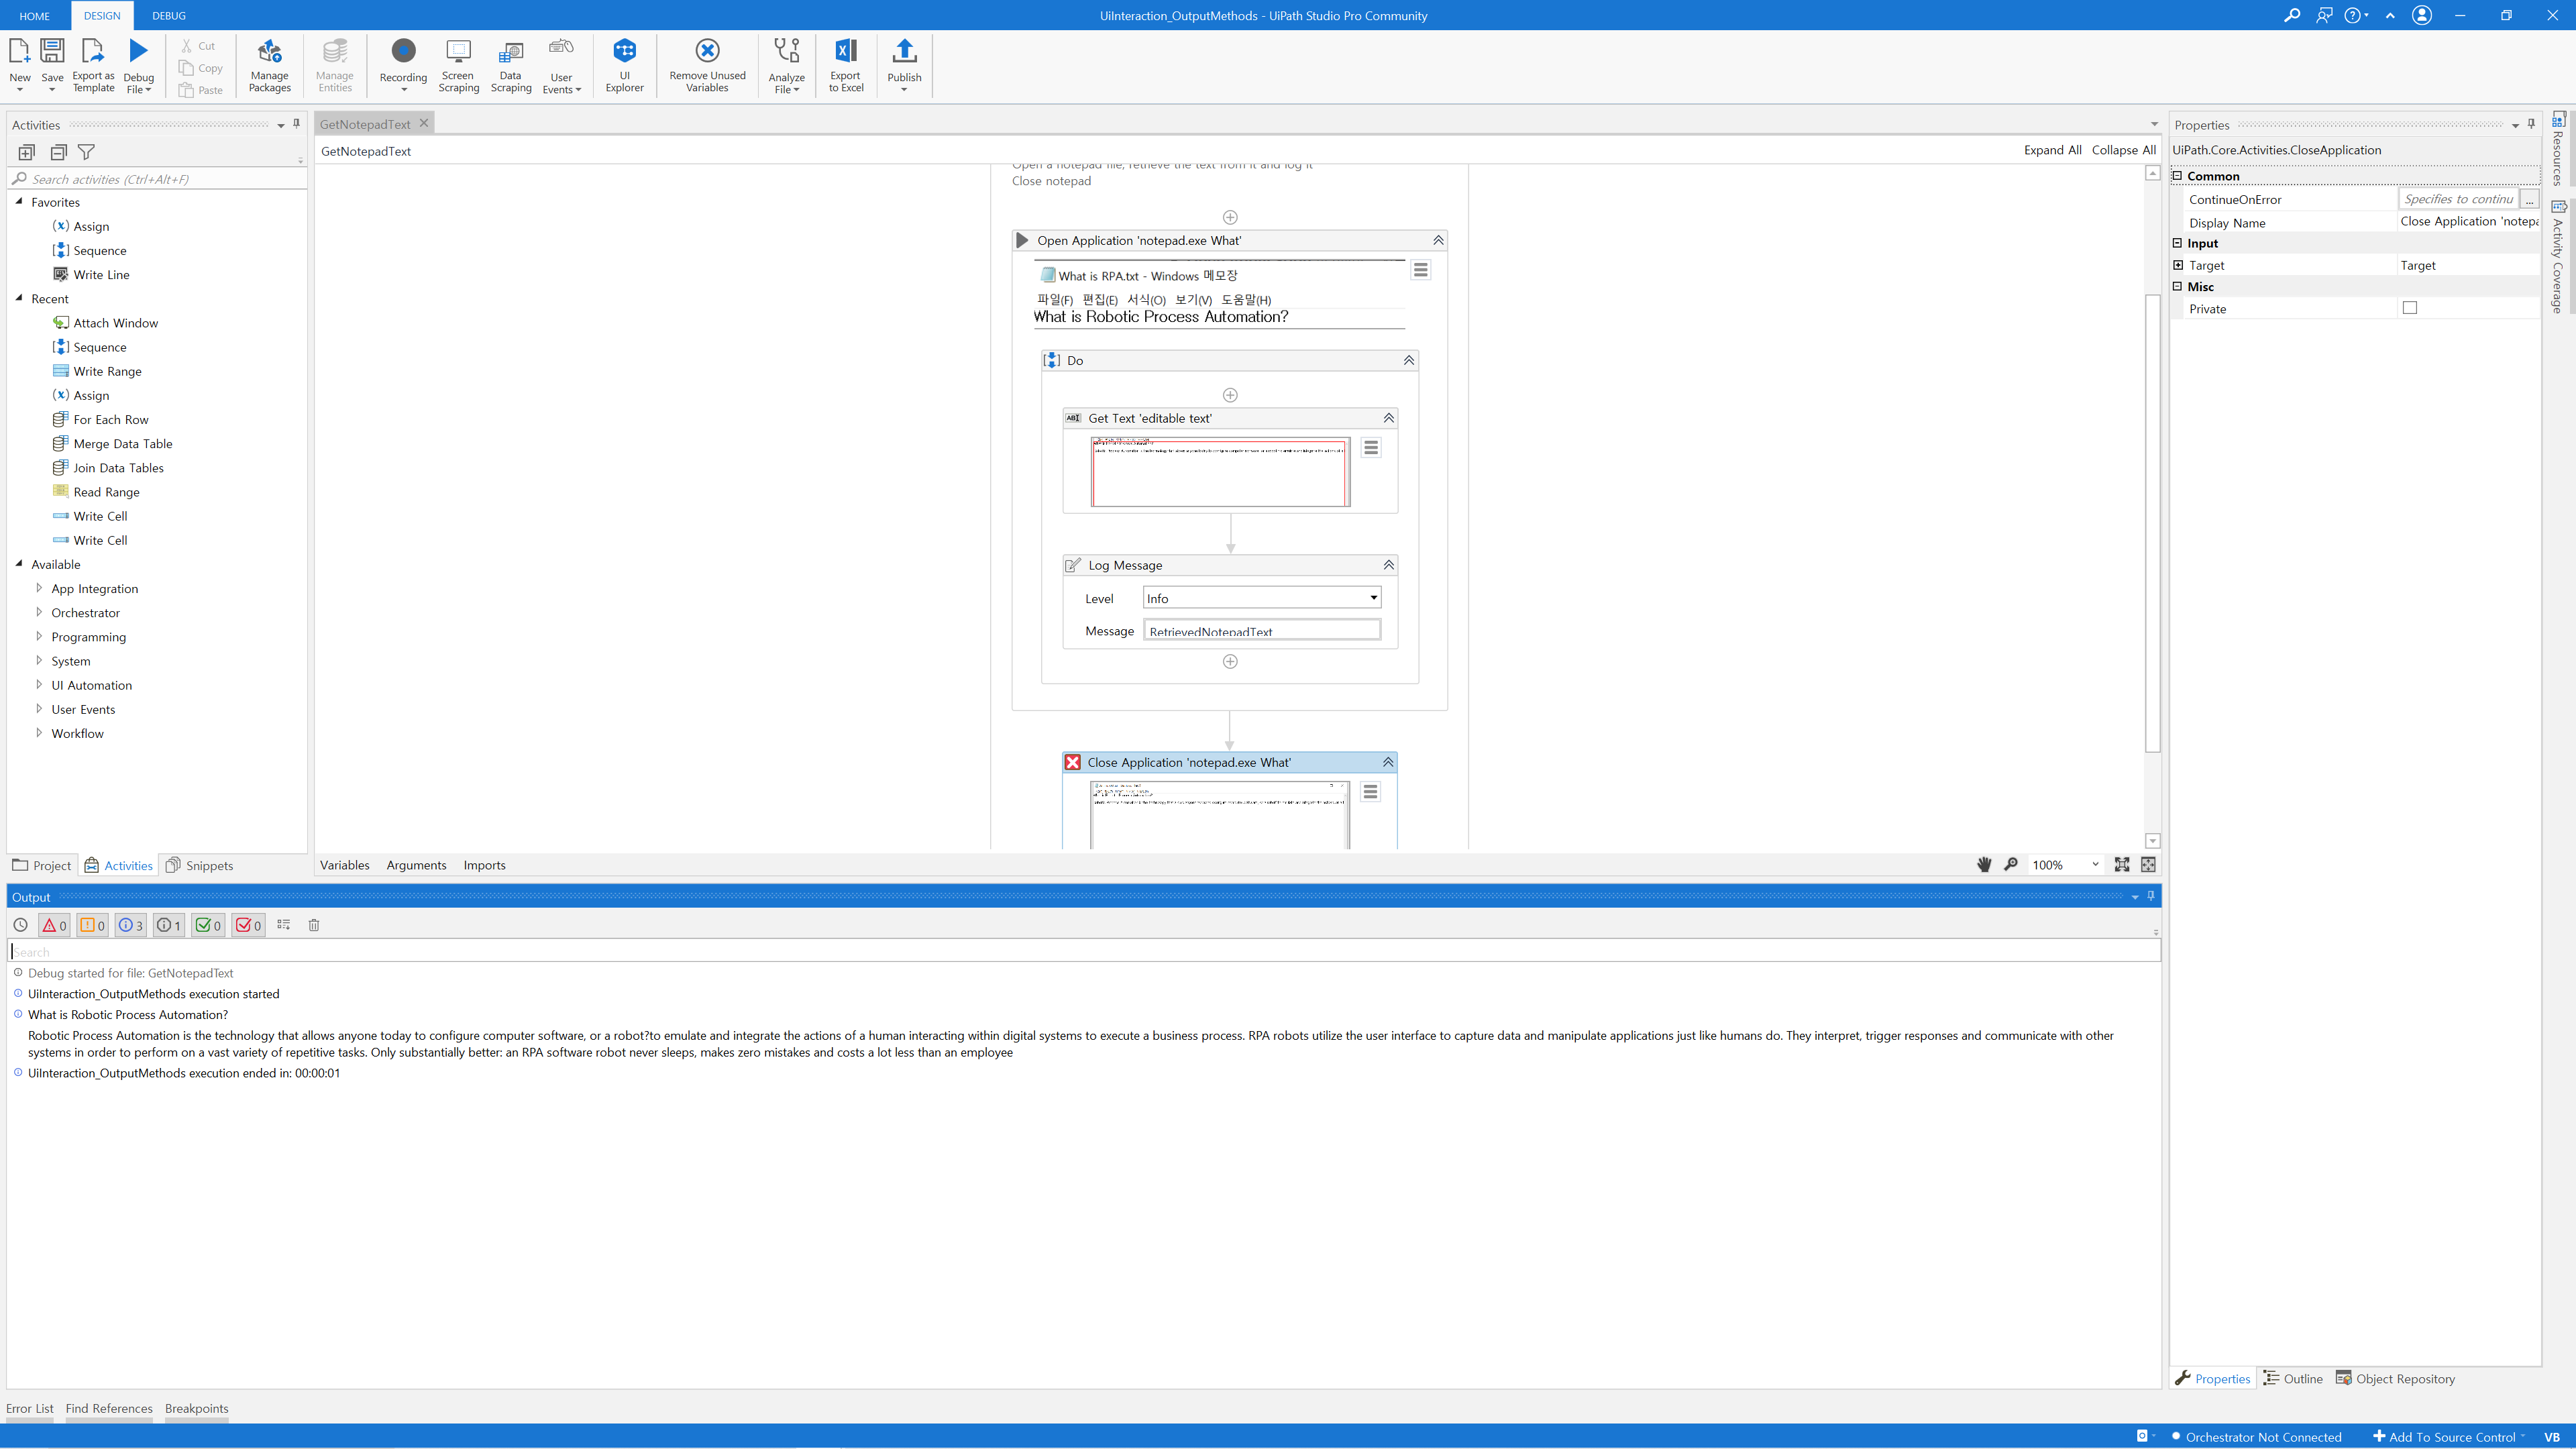Collapse the Open Application activity
The width and height of the screenshot is (2576, 1449).
pos(1438,240)
